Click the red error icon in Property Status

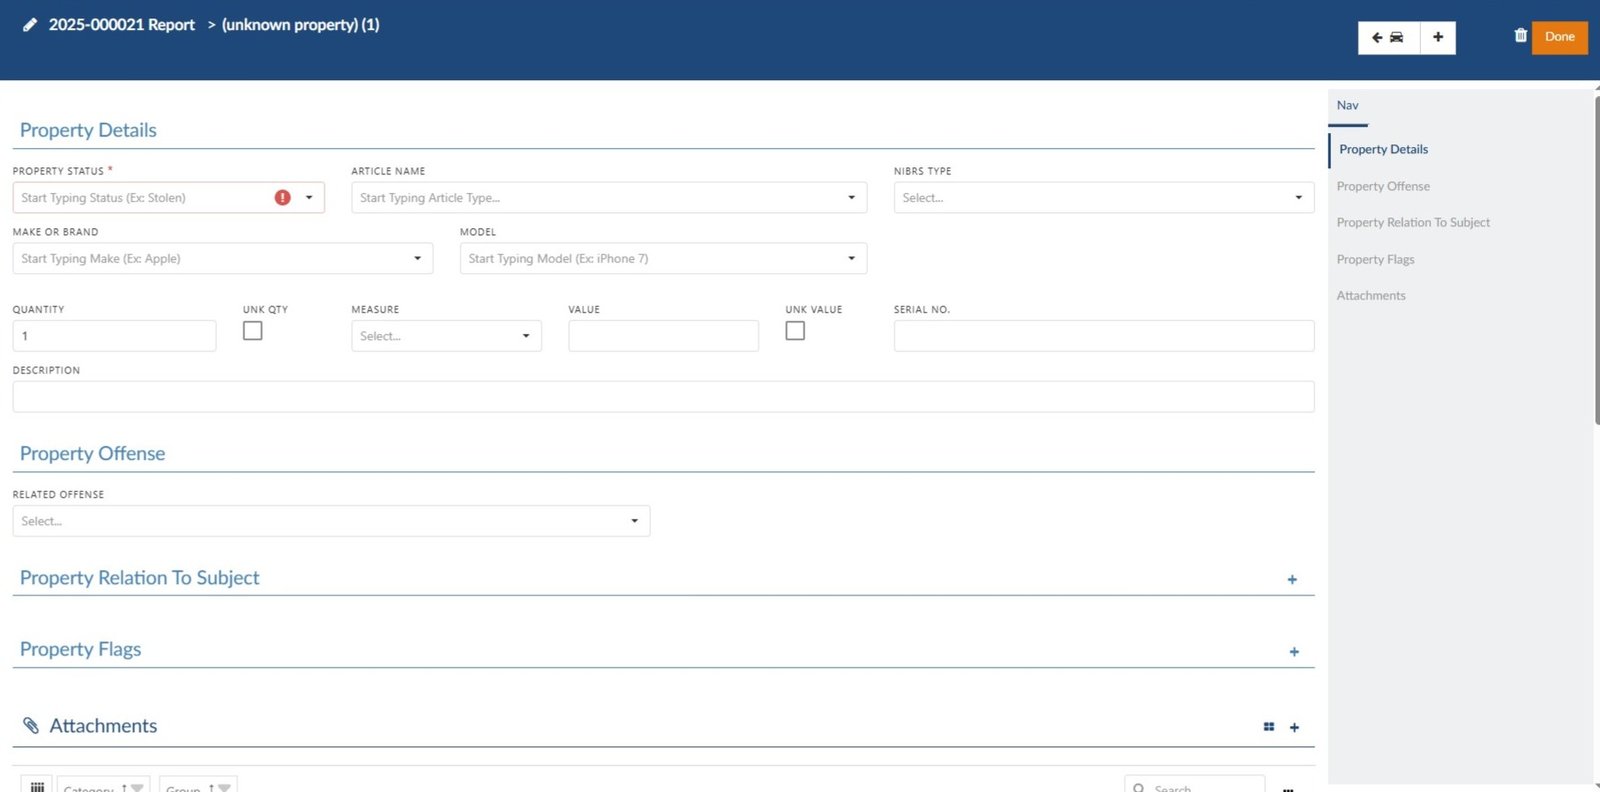[282, 198]
